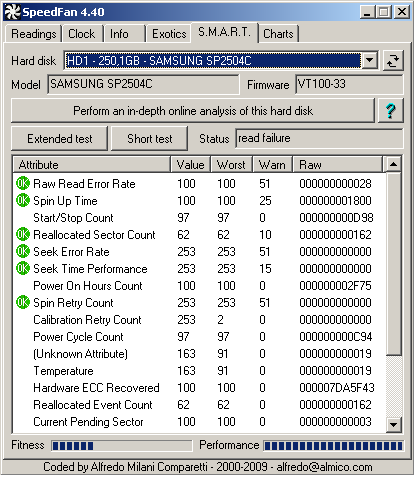Select the Current Pending Sector row
This screenshot has height=477, width=414.
[x=199, y=422]
